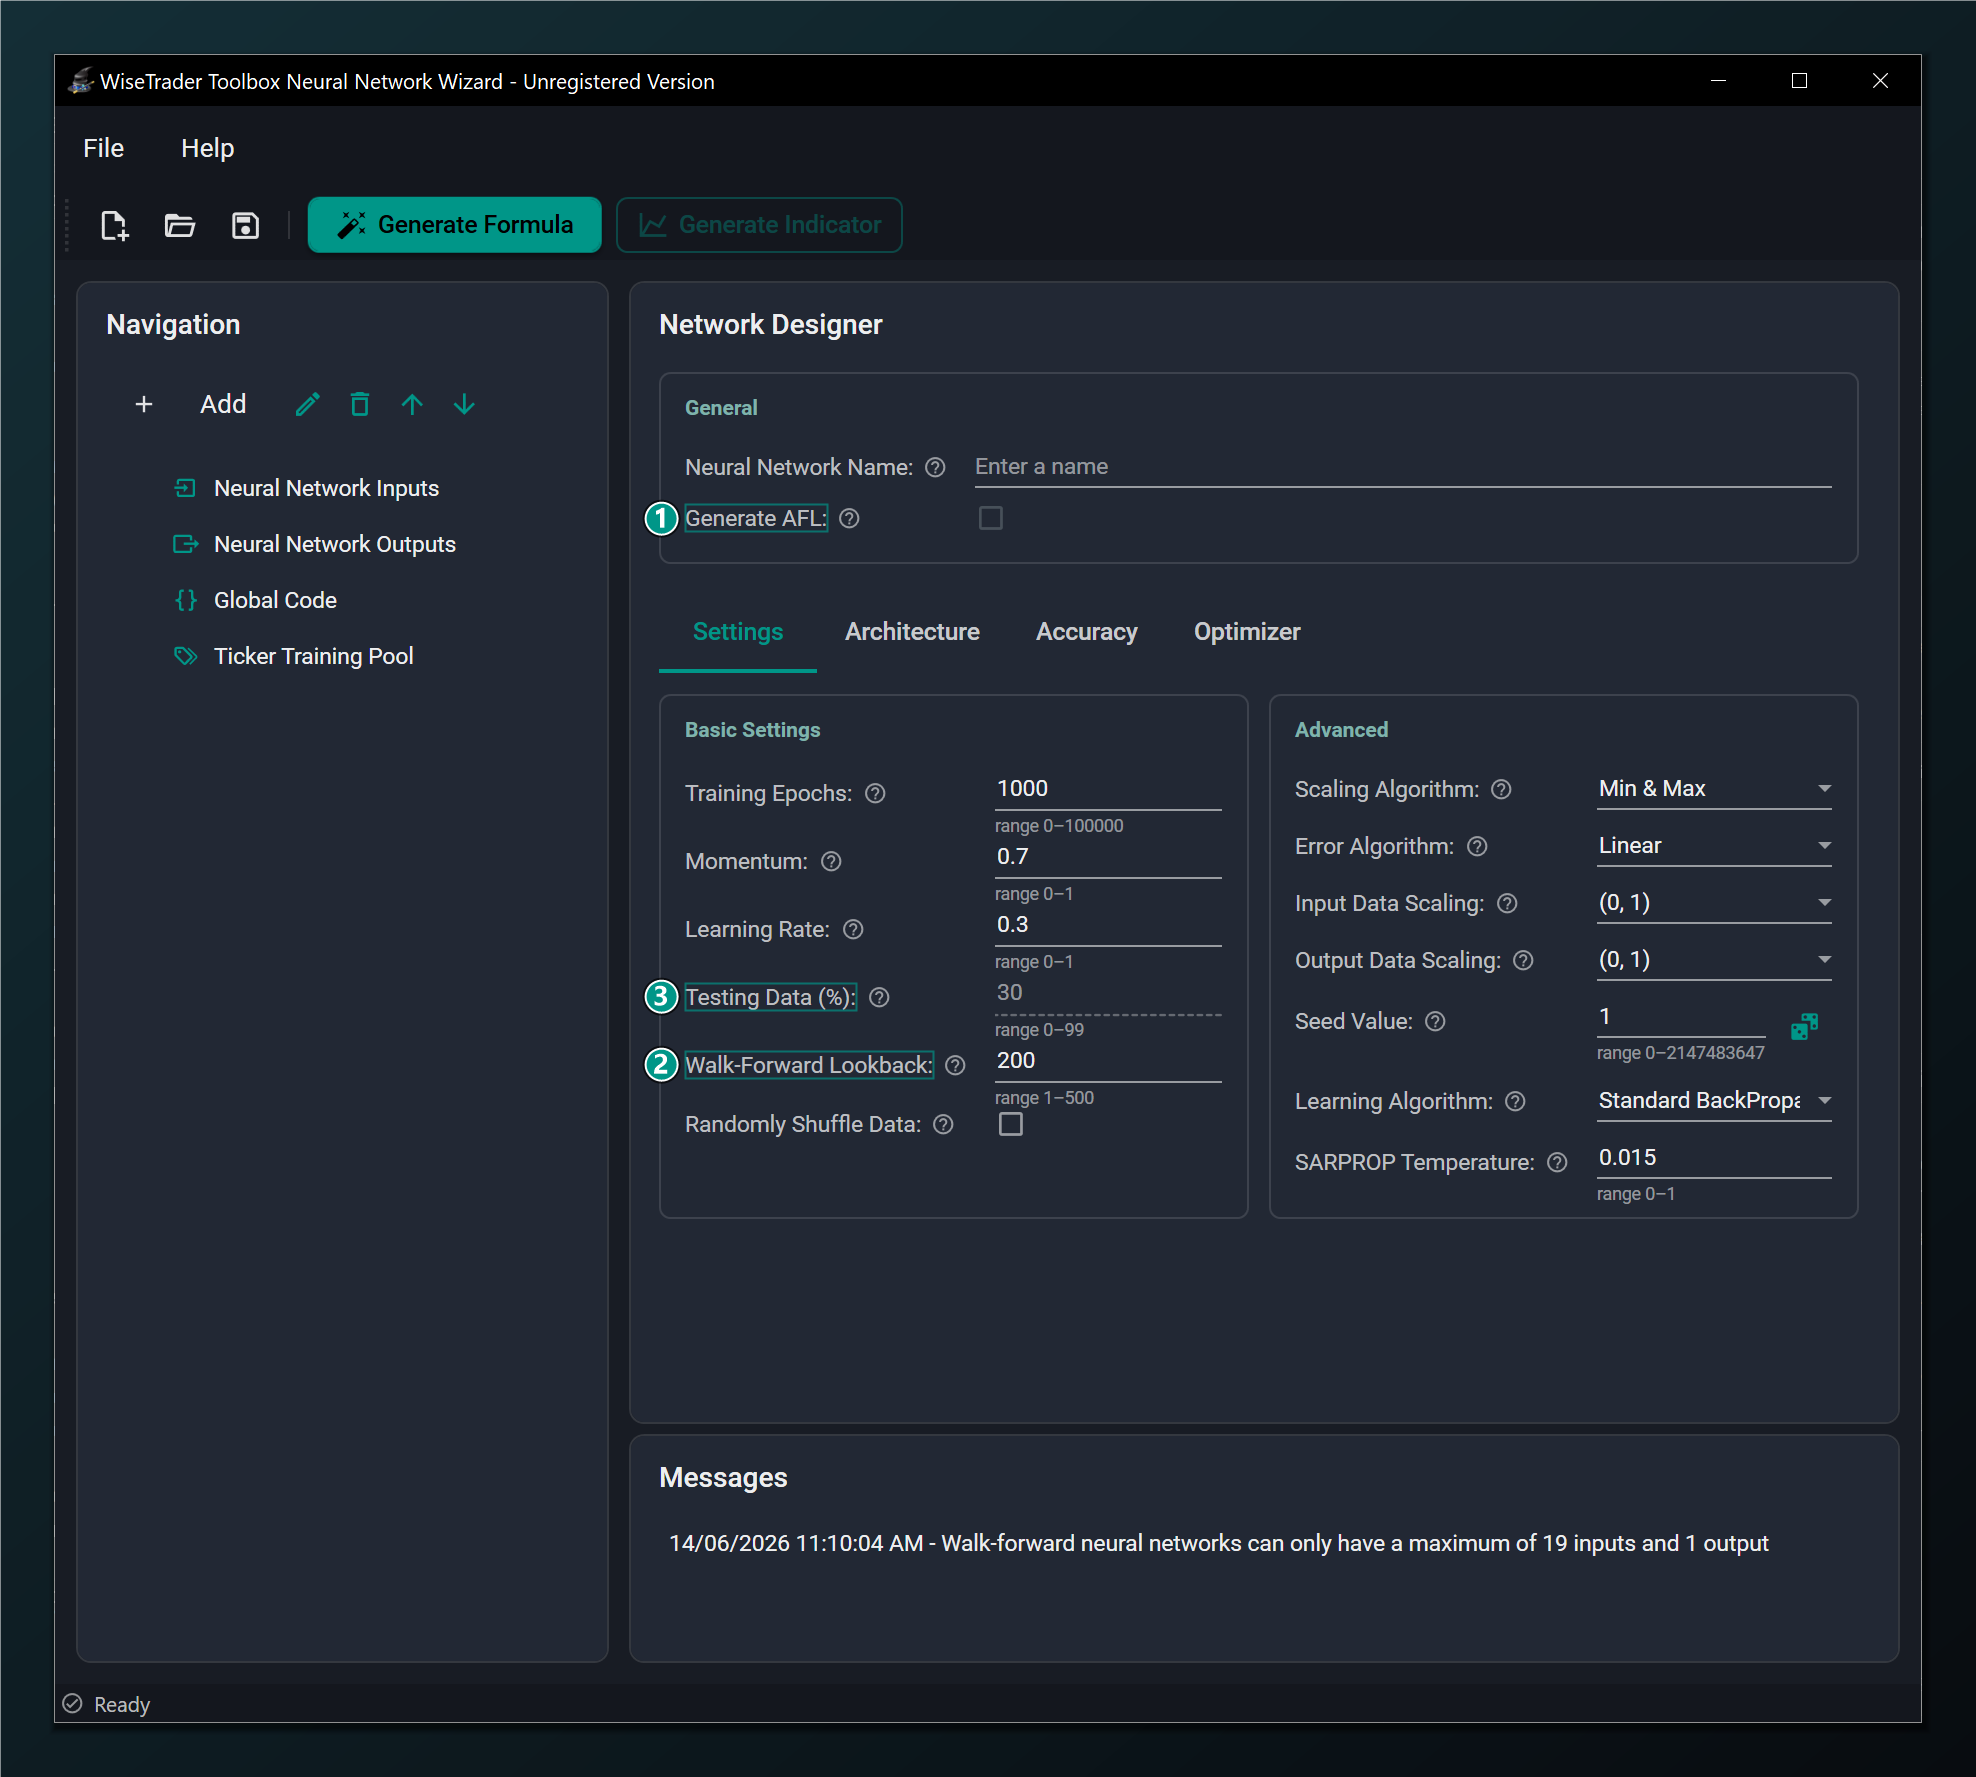Image resolution: width=1976 pixels, height=1777 pixels.
Task: Open the Error Algorithm dropdown
Action: click(x=1714, y=846)
